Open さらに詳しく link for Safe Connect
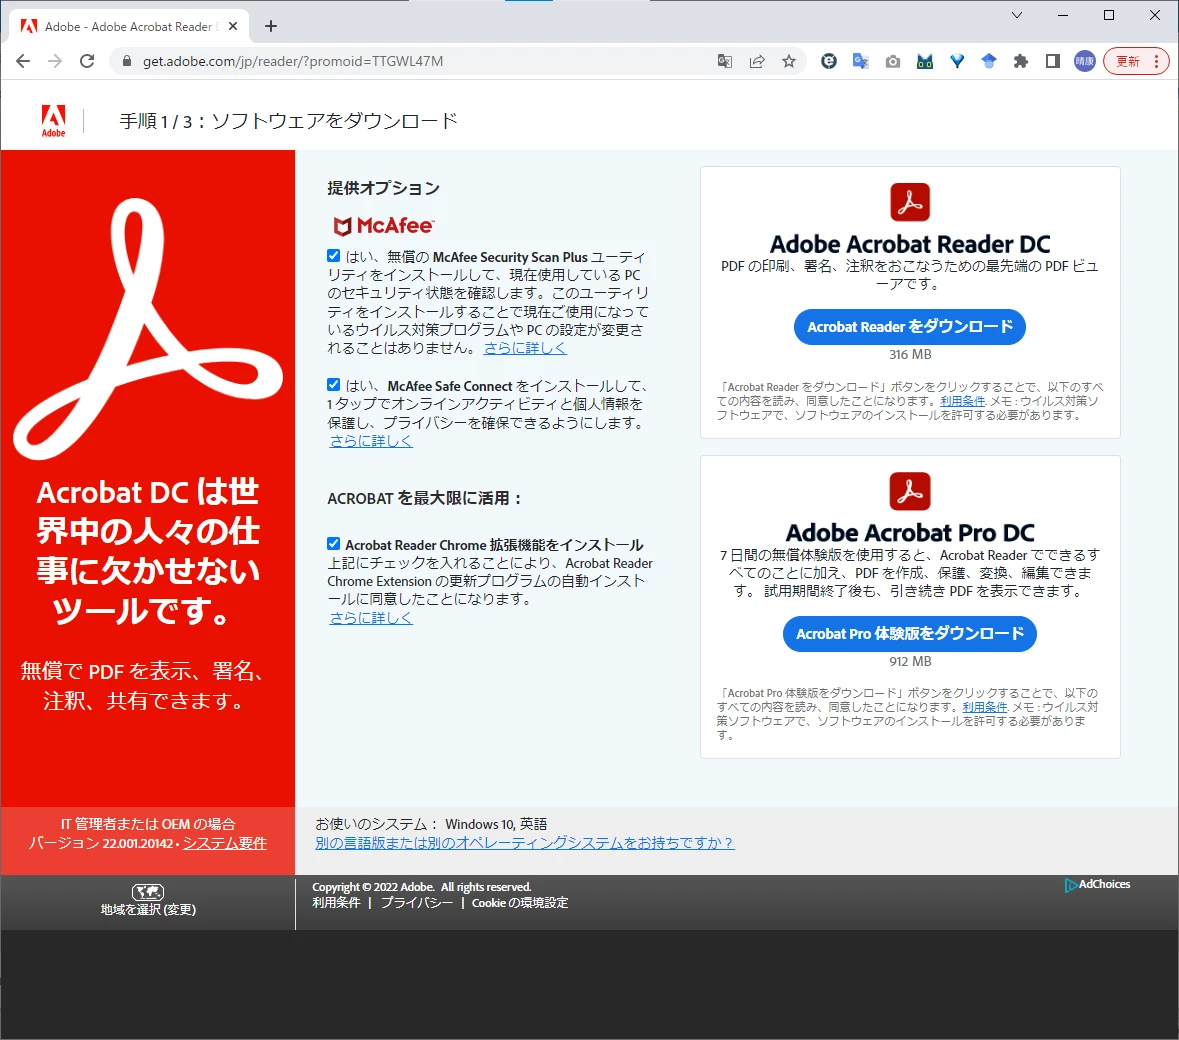The width and height of the screenshot is (1179, 1040). coord(371,441)
